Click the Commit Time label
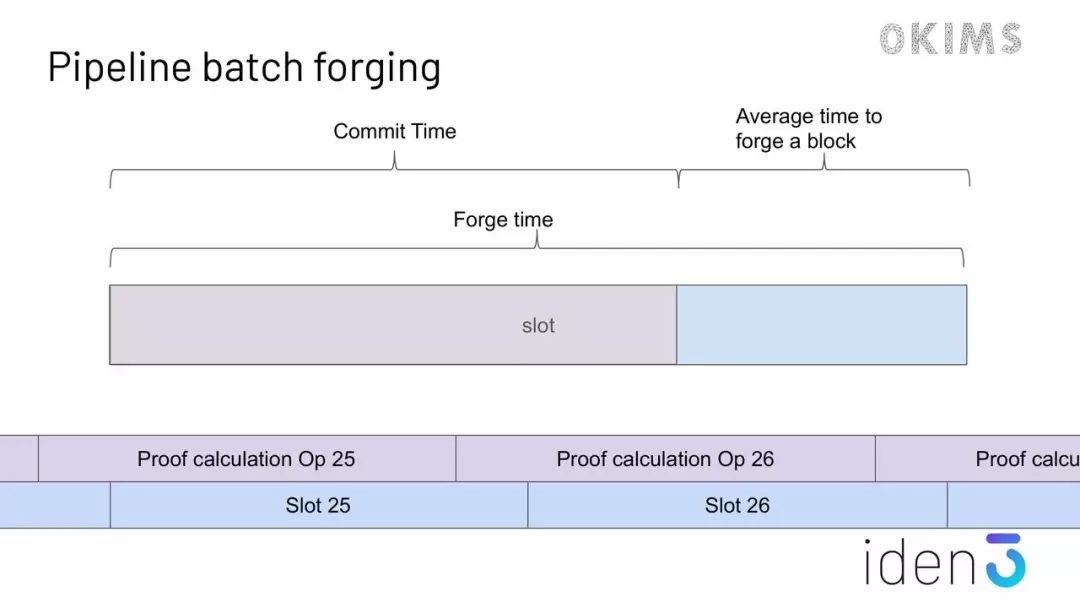Image resolution: width=1080 pixels, height=608 pixels. pos(395,131)
